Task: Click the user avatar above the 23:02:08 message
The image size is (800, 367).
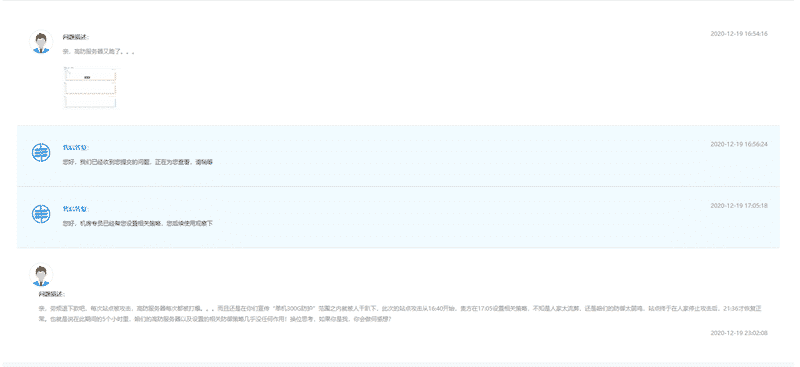Action: 41,275
